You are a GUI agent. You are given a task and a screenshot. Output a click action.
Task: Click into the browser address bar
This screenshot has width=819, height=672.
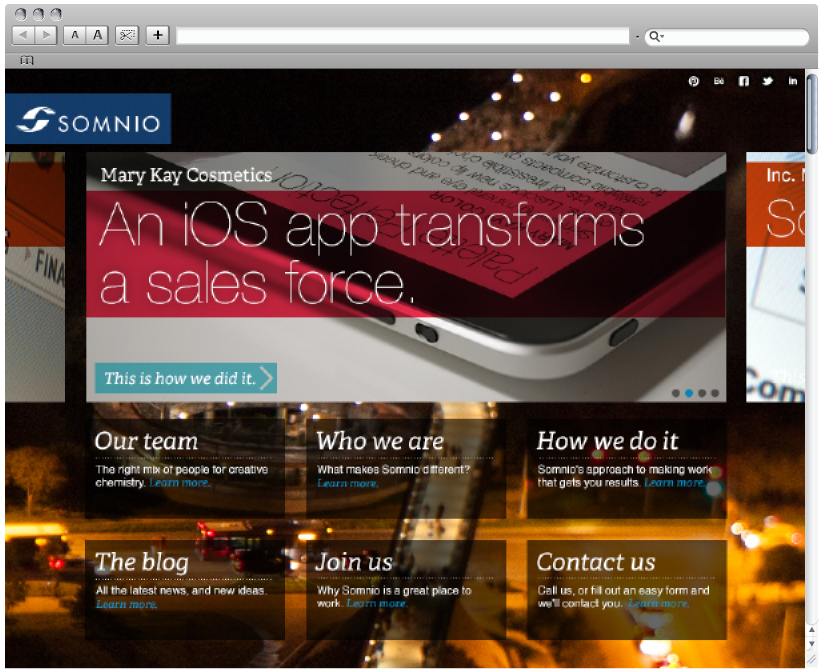[x=403, y=36]
